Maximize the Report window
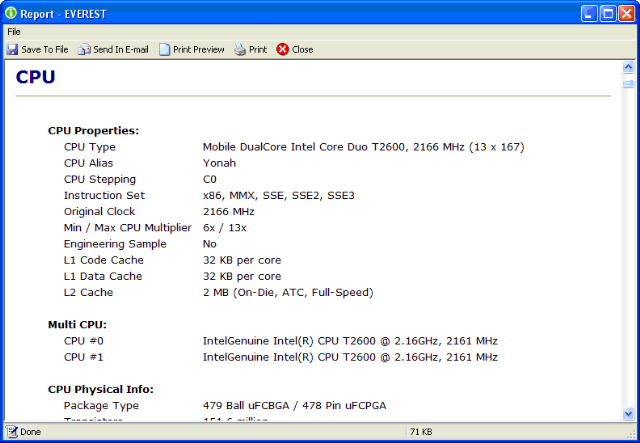640x443 pixels. 608,13
